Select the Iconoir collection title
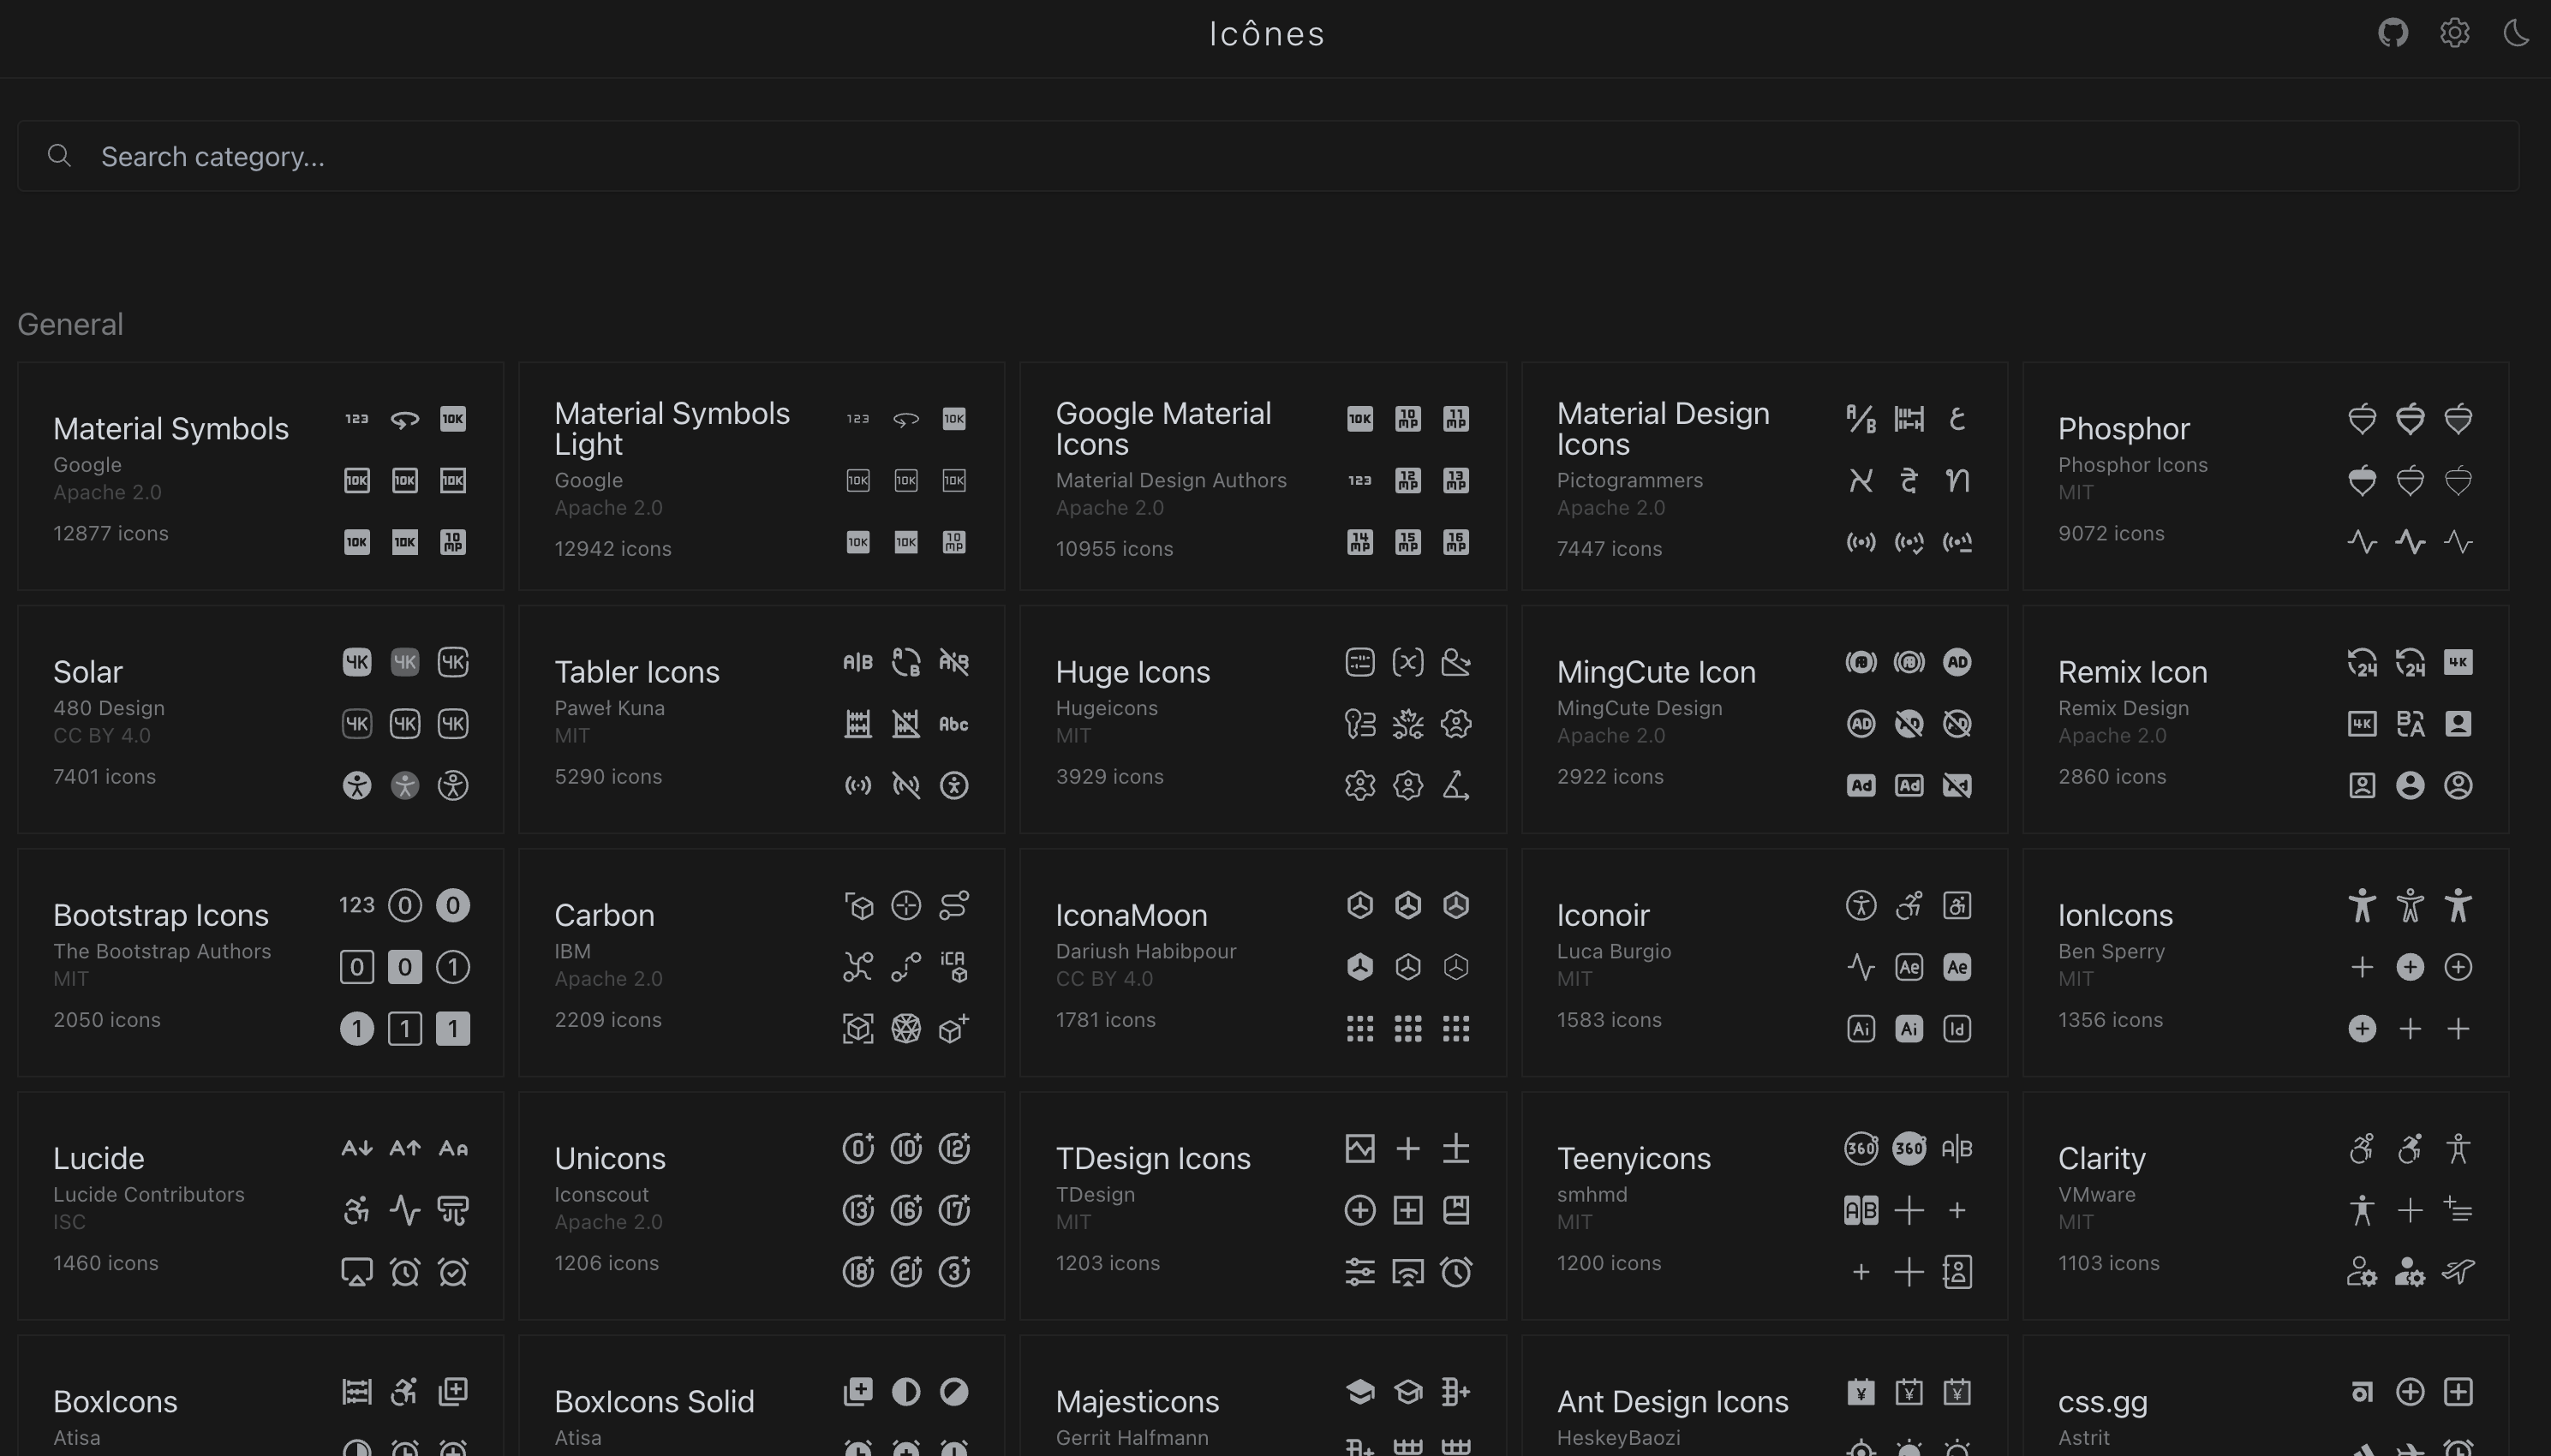The image size is (2551, 1456). (x=1602, y=915)
